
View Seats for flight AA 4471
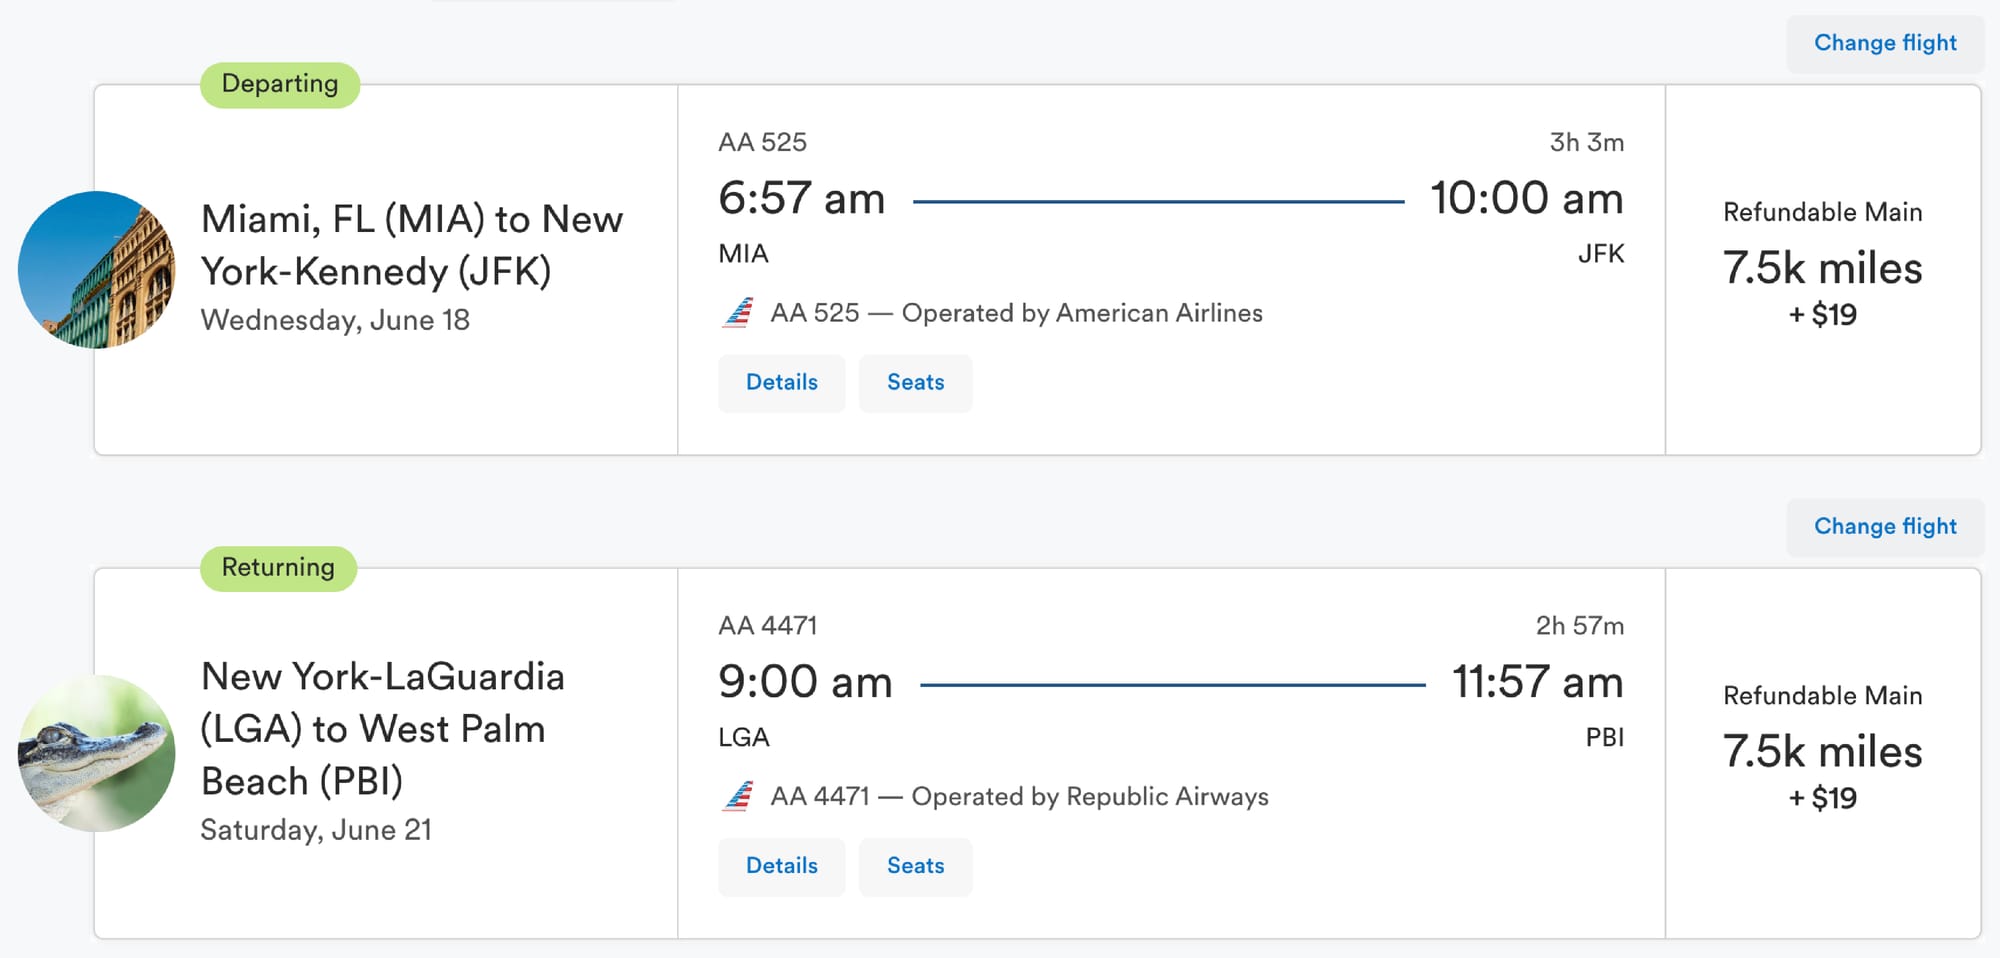pos(915,866)
